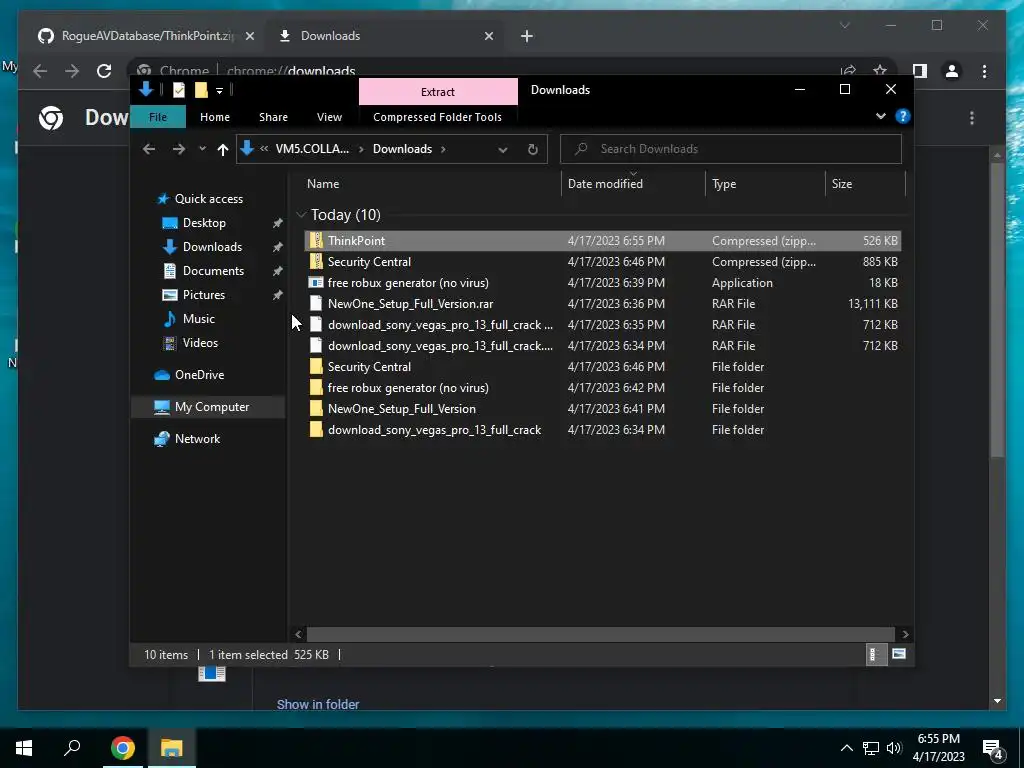Select free robux generator application icon

tap(316, 283)
